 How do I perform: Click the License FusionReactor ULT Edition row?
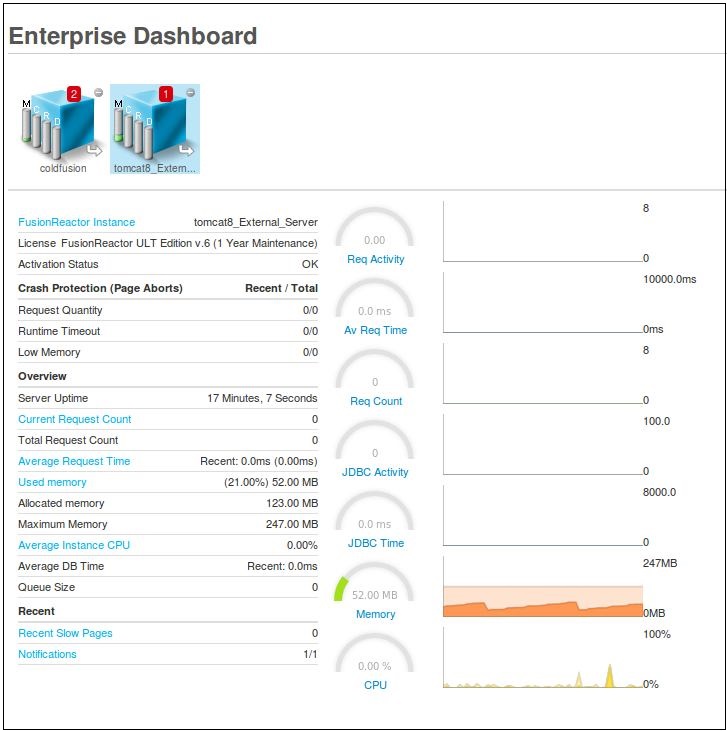tap(168, 243)
